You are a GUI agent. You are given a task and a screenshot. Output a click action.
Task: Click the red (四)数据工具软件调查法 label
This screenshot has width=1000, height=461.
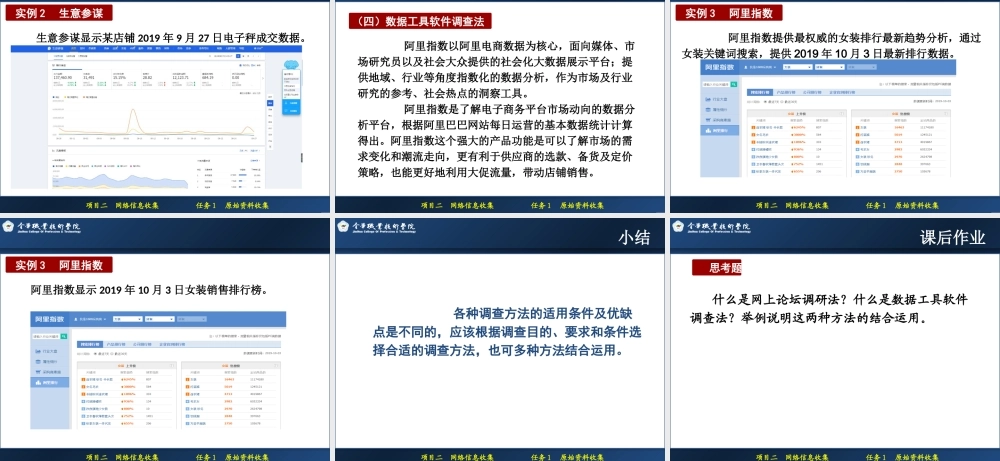(420, 21)
